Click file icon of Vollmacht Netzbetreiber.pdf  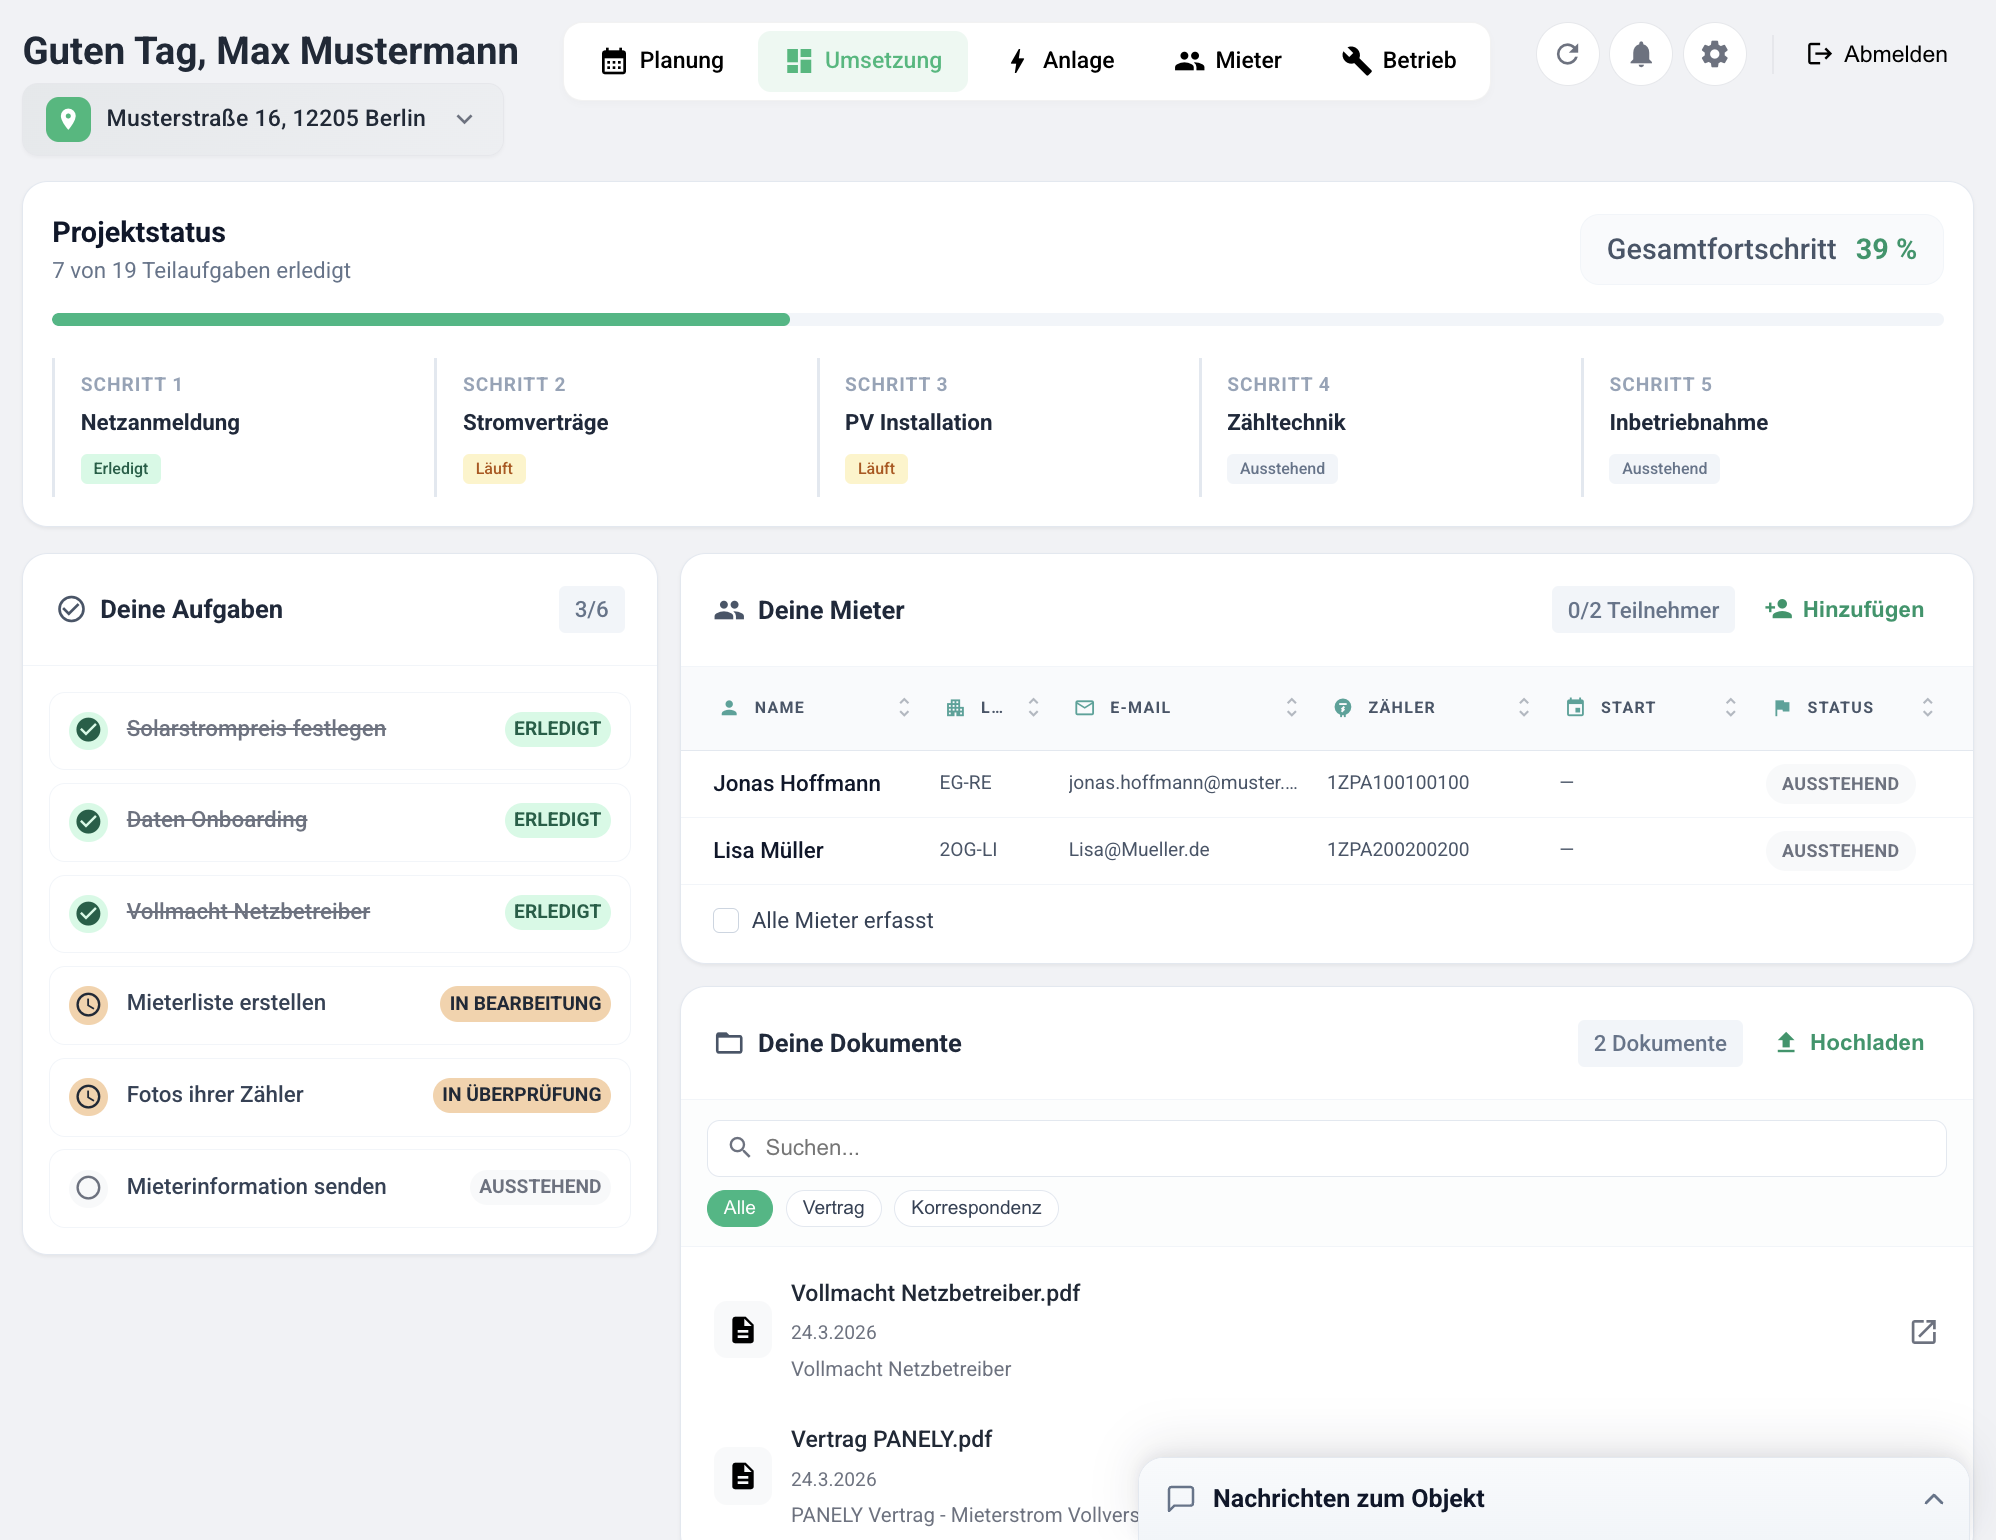743,1330
